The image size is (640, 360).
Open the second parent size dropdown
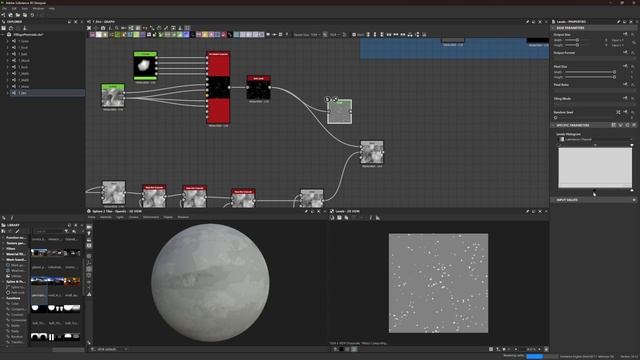335,35
